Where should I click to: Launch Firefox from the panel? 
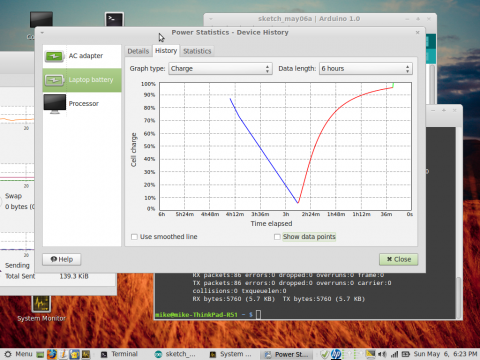52,354
